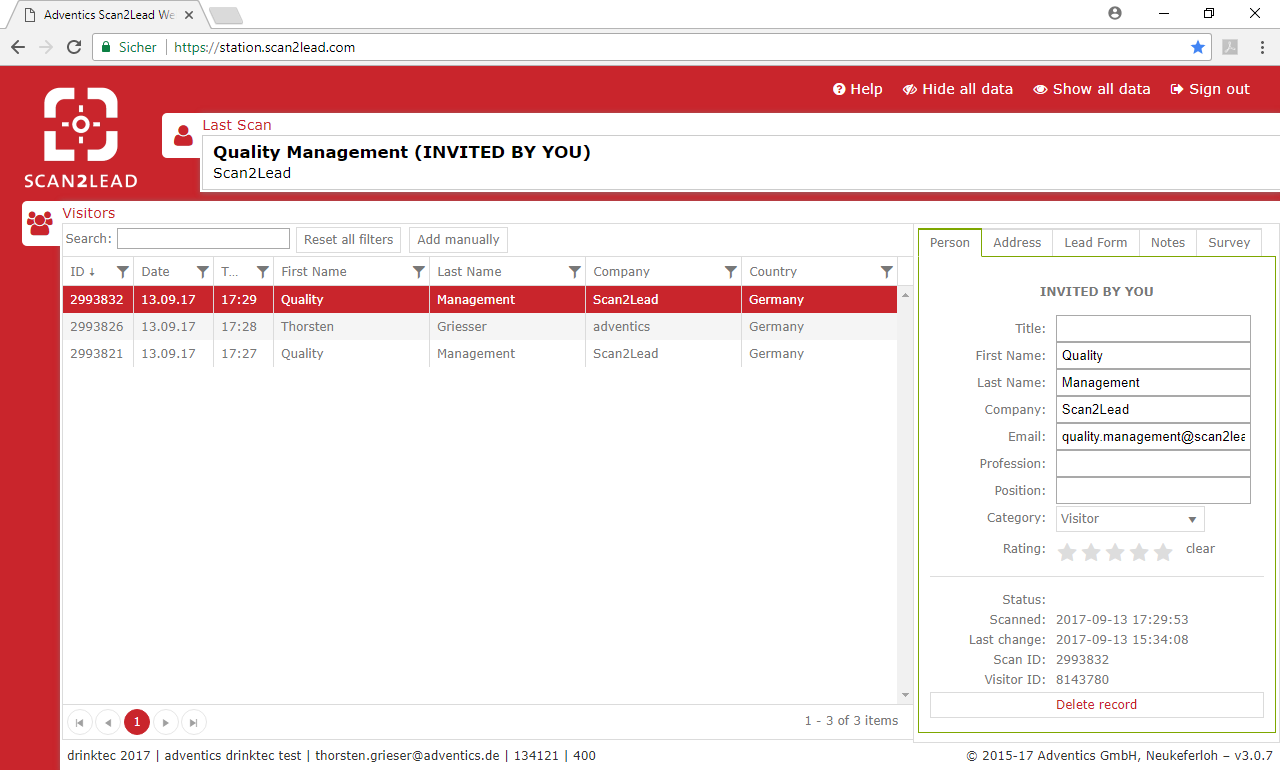Go to first page of visitors
Image resolution: width=1280 pixels, height=770 pixels.
tap(80, 722)
